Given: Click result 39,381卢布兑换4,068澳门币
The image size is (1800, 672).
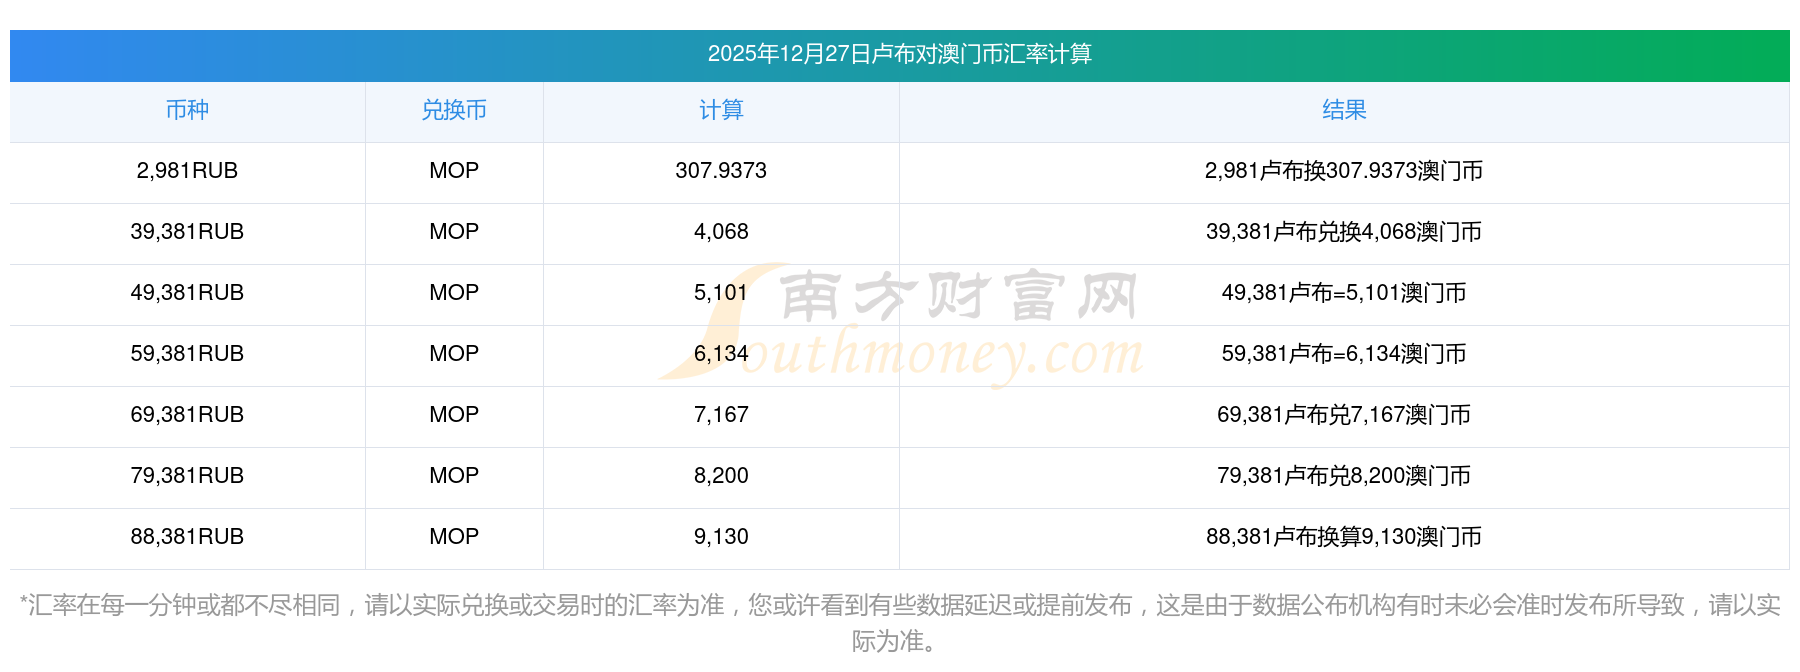Looking at the screenshot, I should (1344, 232).
